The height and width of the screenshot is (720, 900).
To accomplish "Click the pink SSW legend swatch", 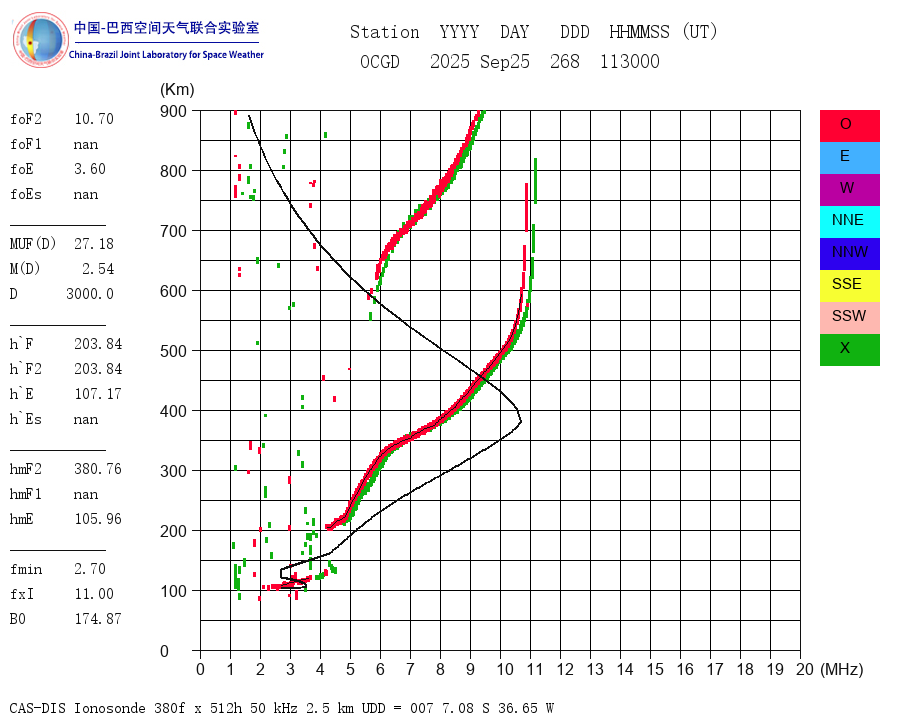I will click(849, 318).
